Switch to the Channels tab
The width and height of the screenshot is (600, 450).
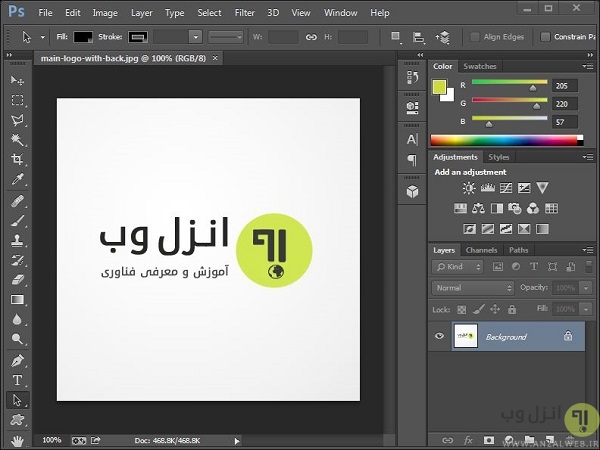[x=481, y=250]
